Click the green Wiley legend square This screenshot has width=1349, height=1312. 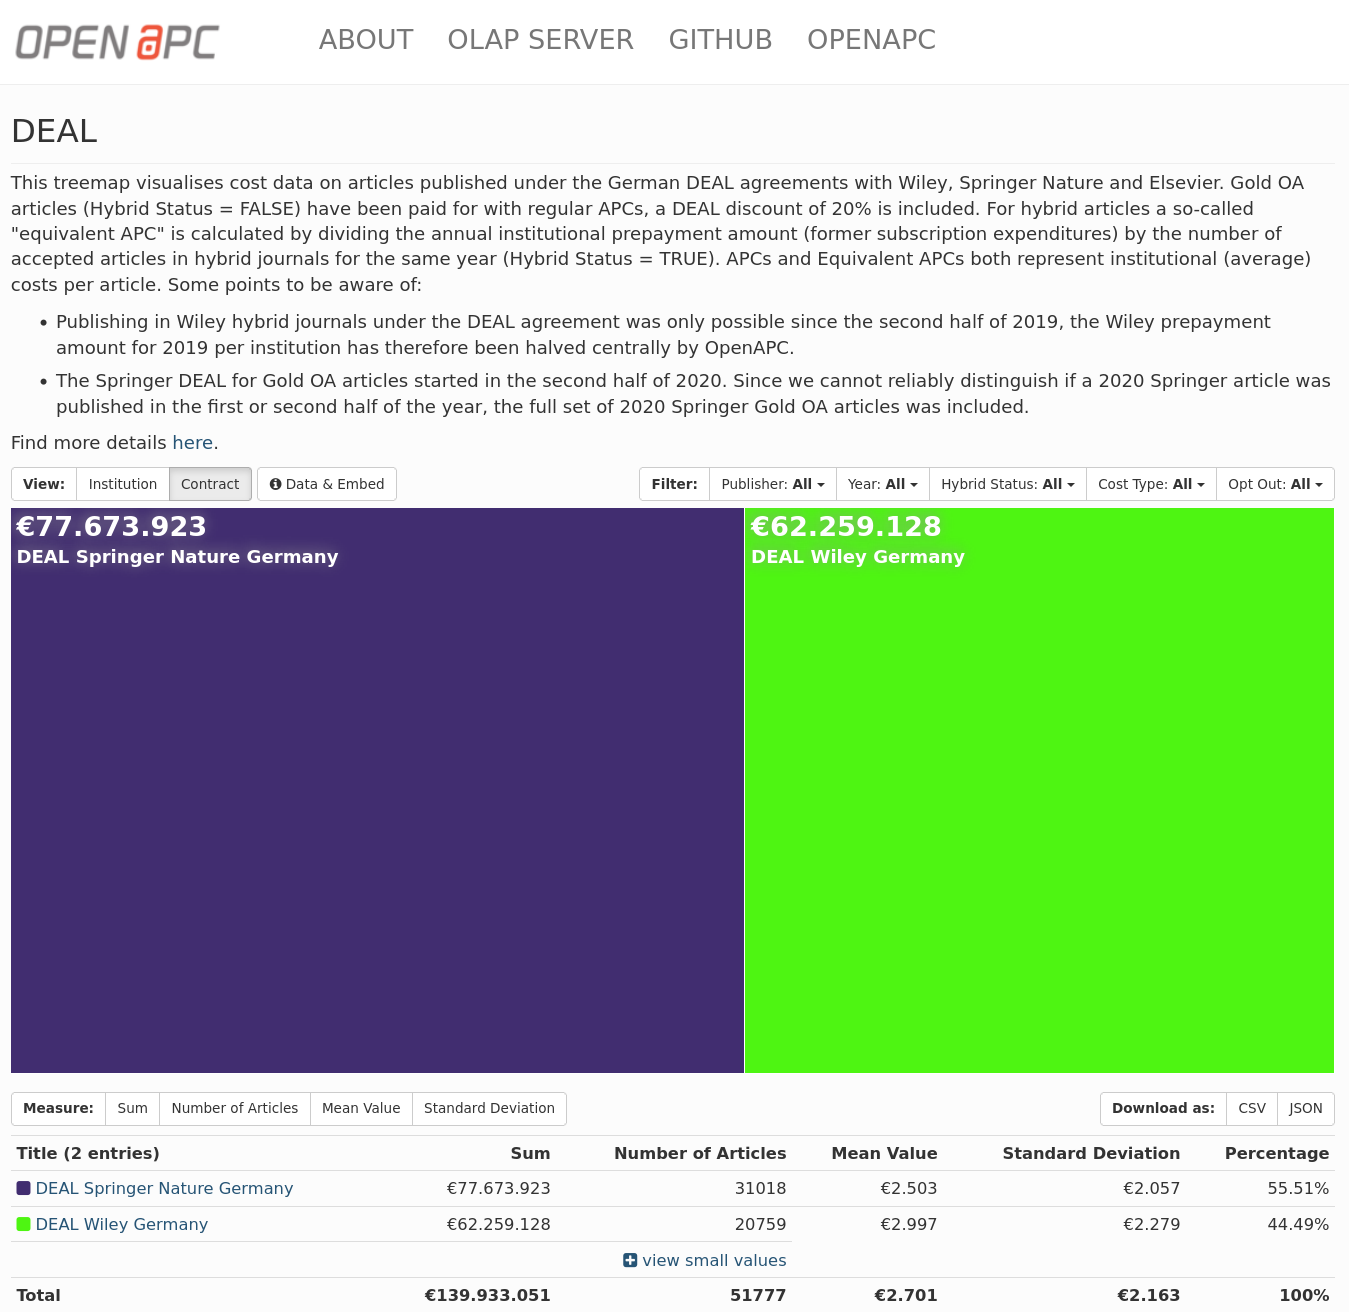[x=24, y=1224]
